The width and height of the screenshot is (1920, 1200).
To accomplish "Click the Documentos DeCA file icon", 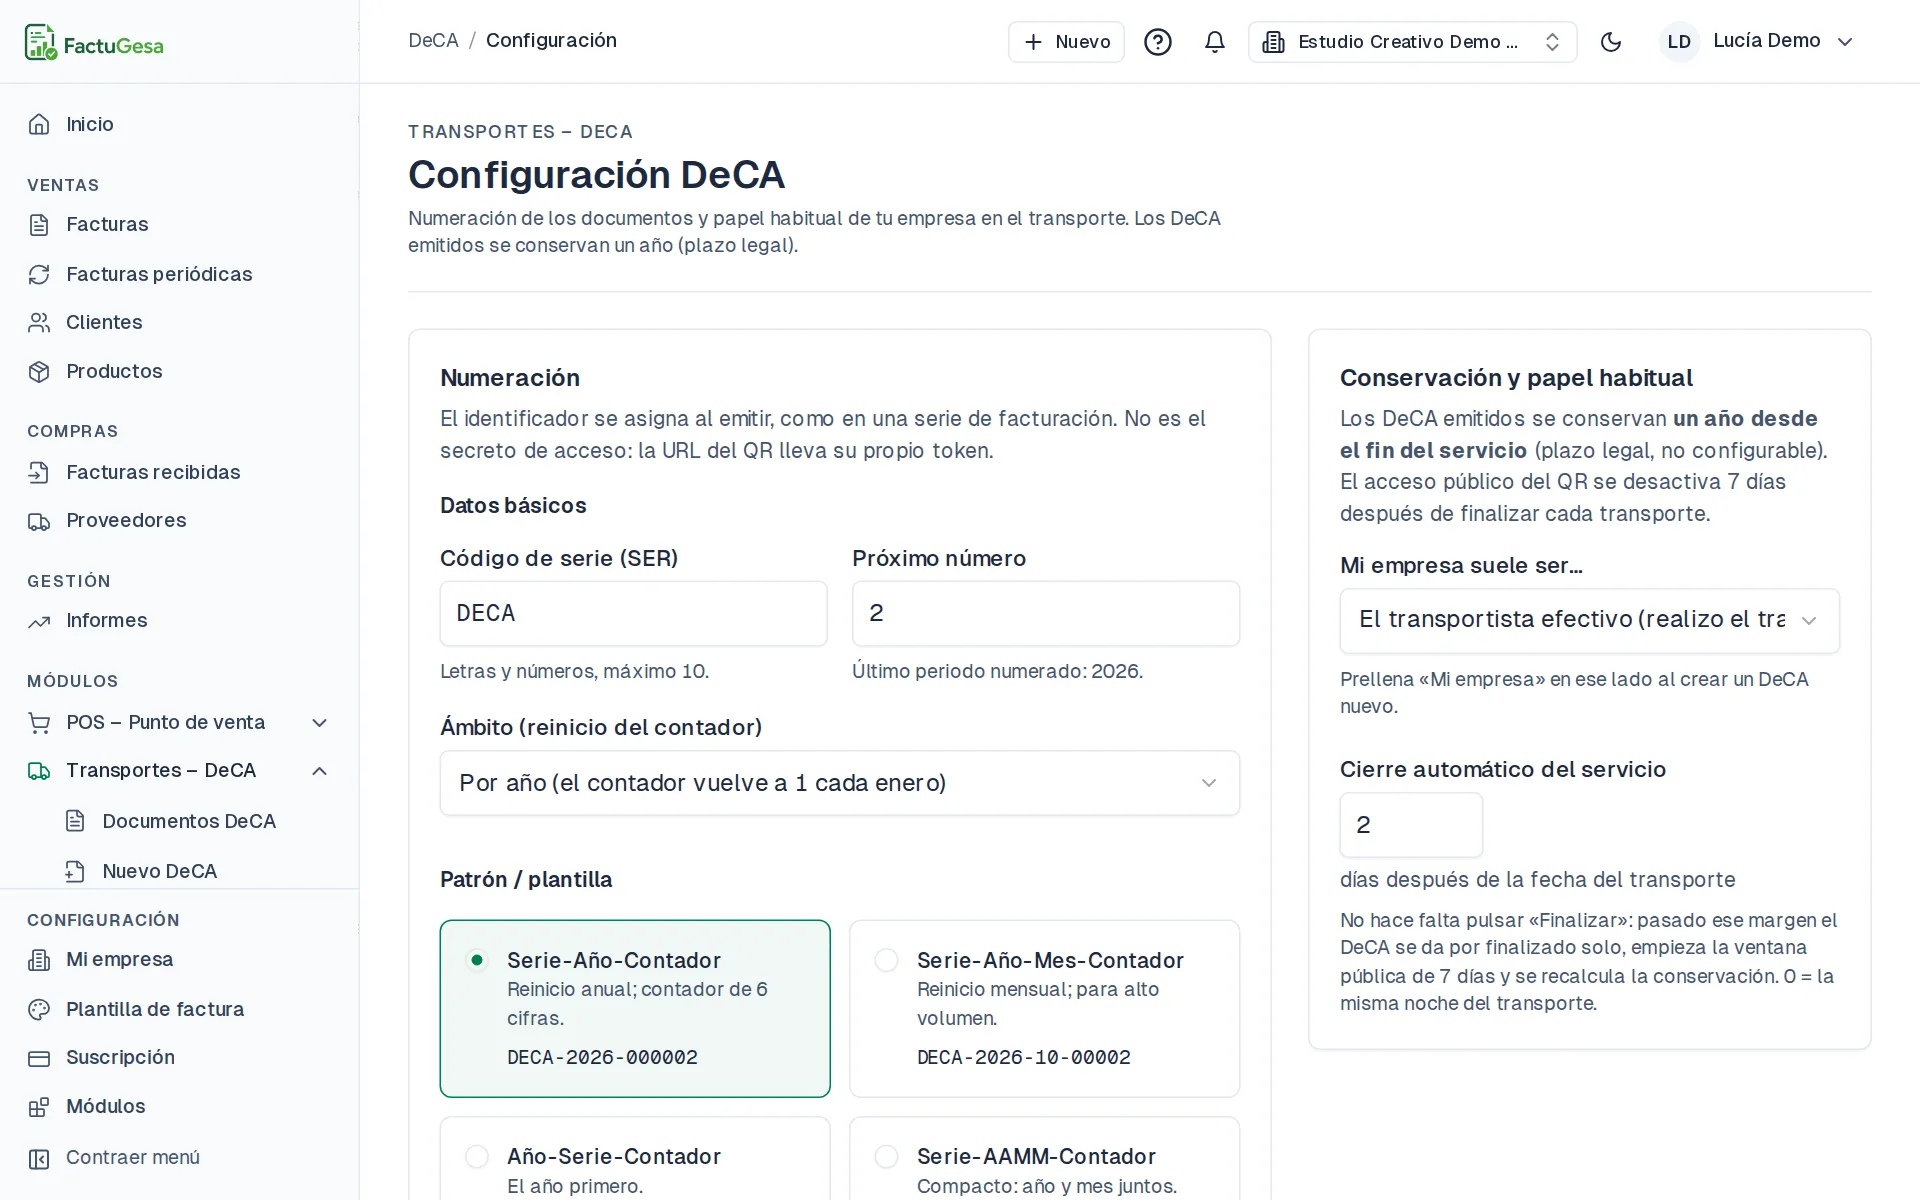I will pyautogui.click(x=75, y=821).
